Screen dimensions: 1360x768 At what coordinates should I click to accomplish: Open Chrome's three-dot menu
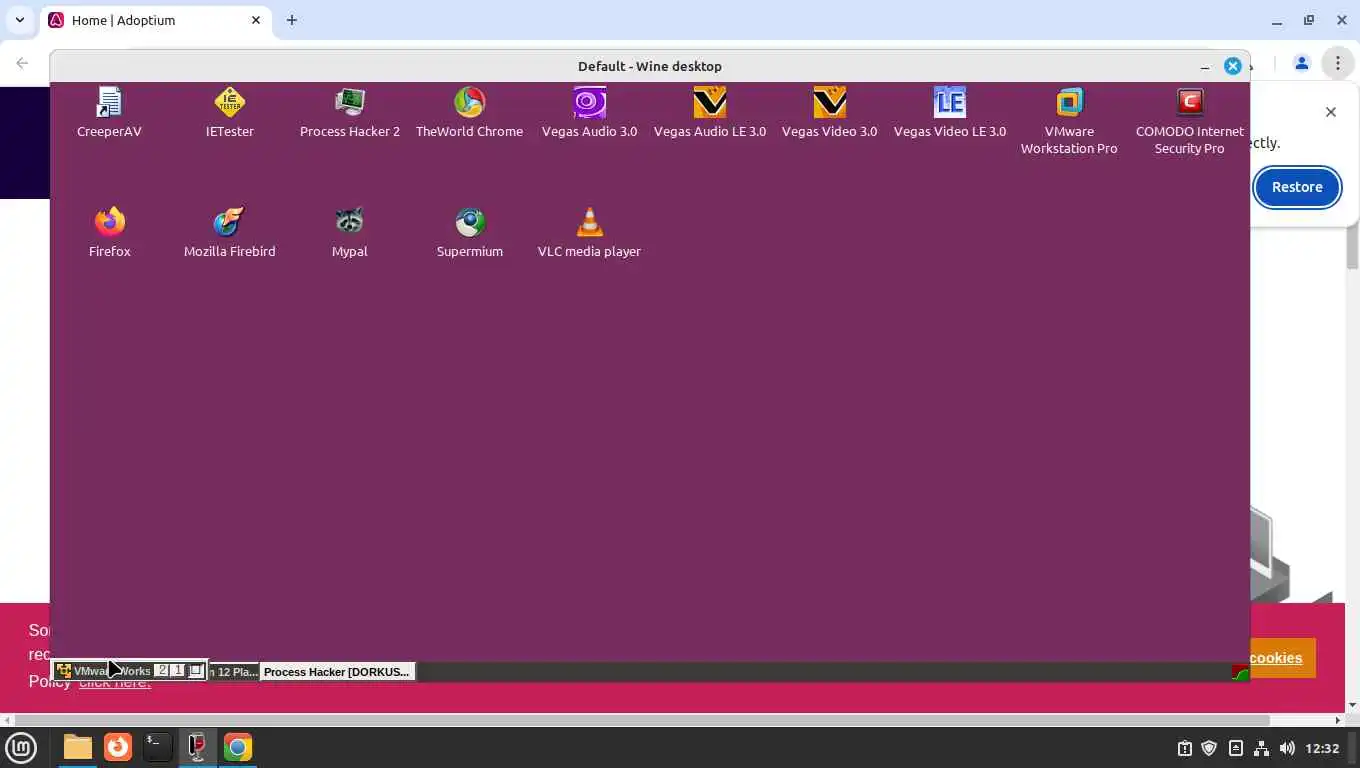[1337, 63]
